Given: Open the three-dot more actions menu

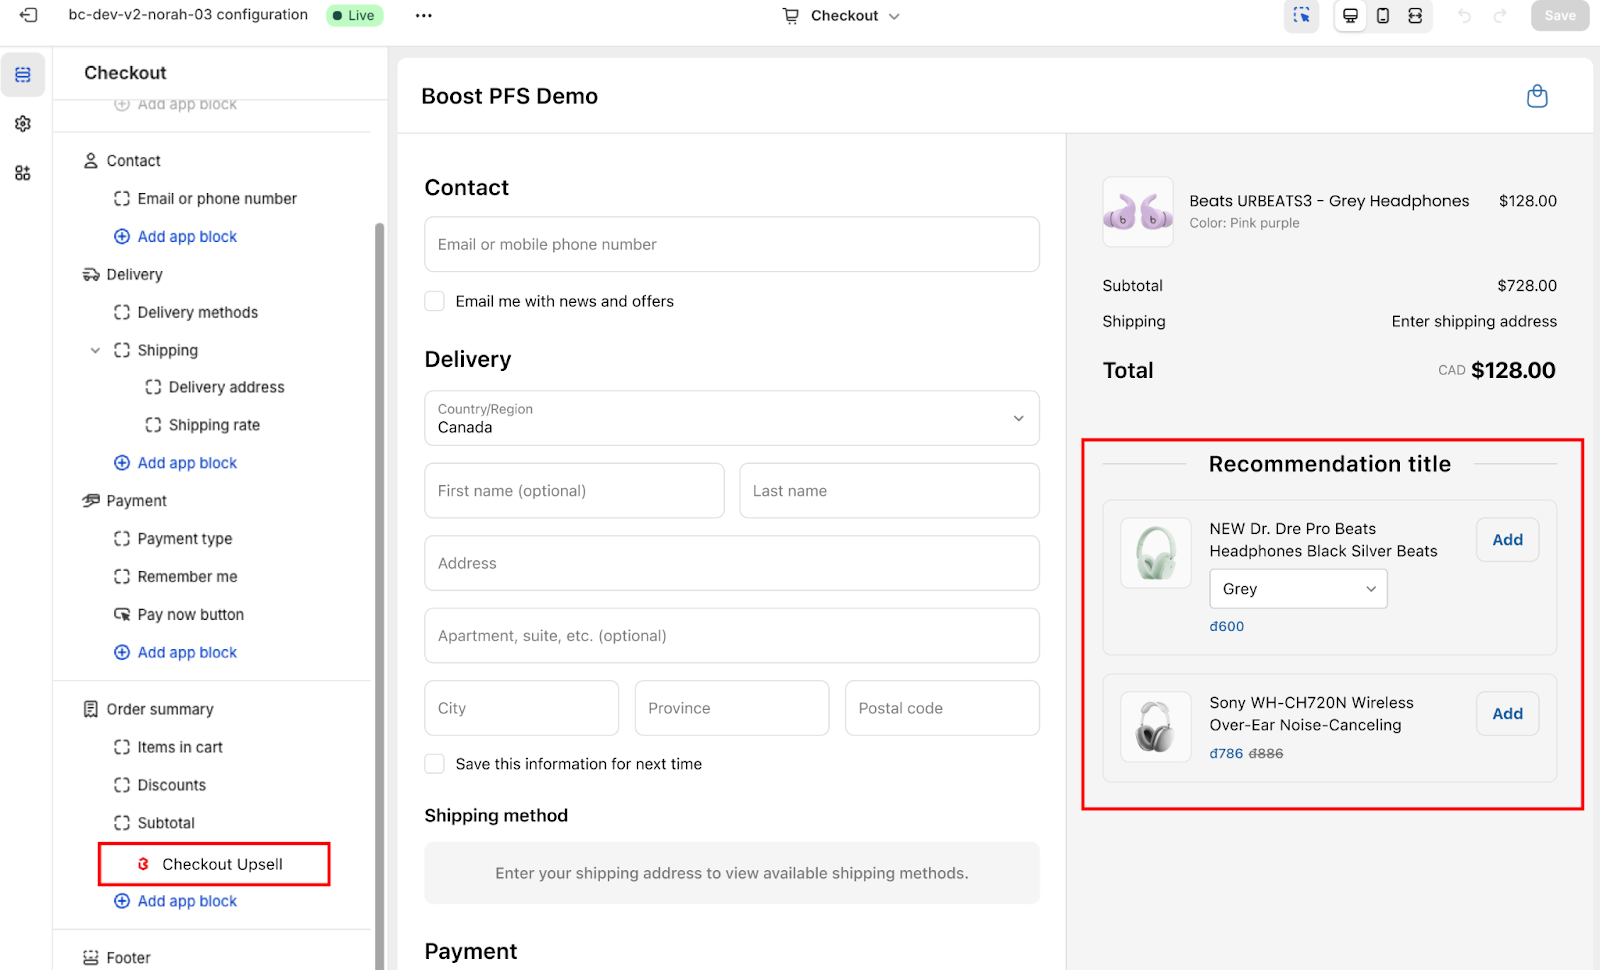Looking at the screenshot, I should pyautogui.click(x=424, y=16).
